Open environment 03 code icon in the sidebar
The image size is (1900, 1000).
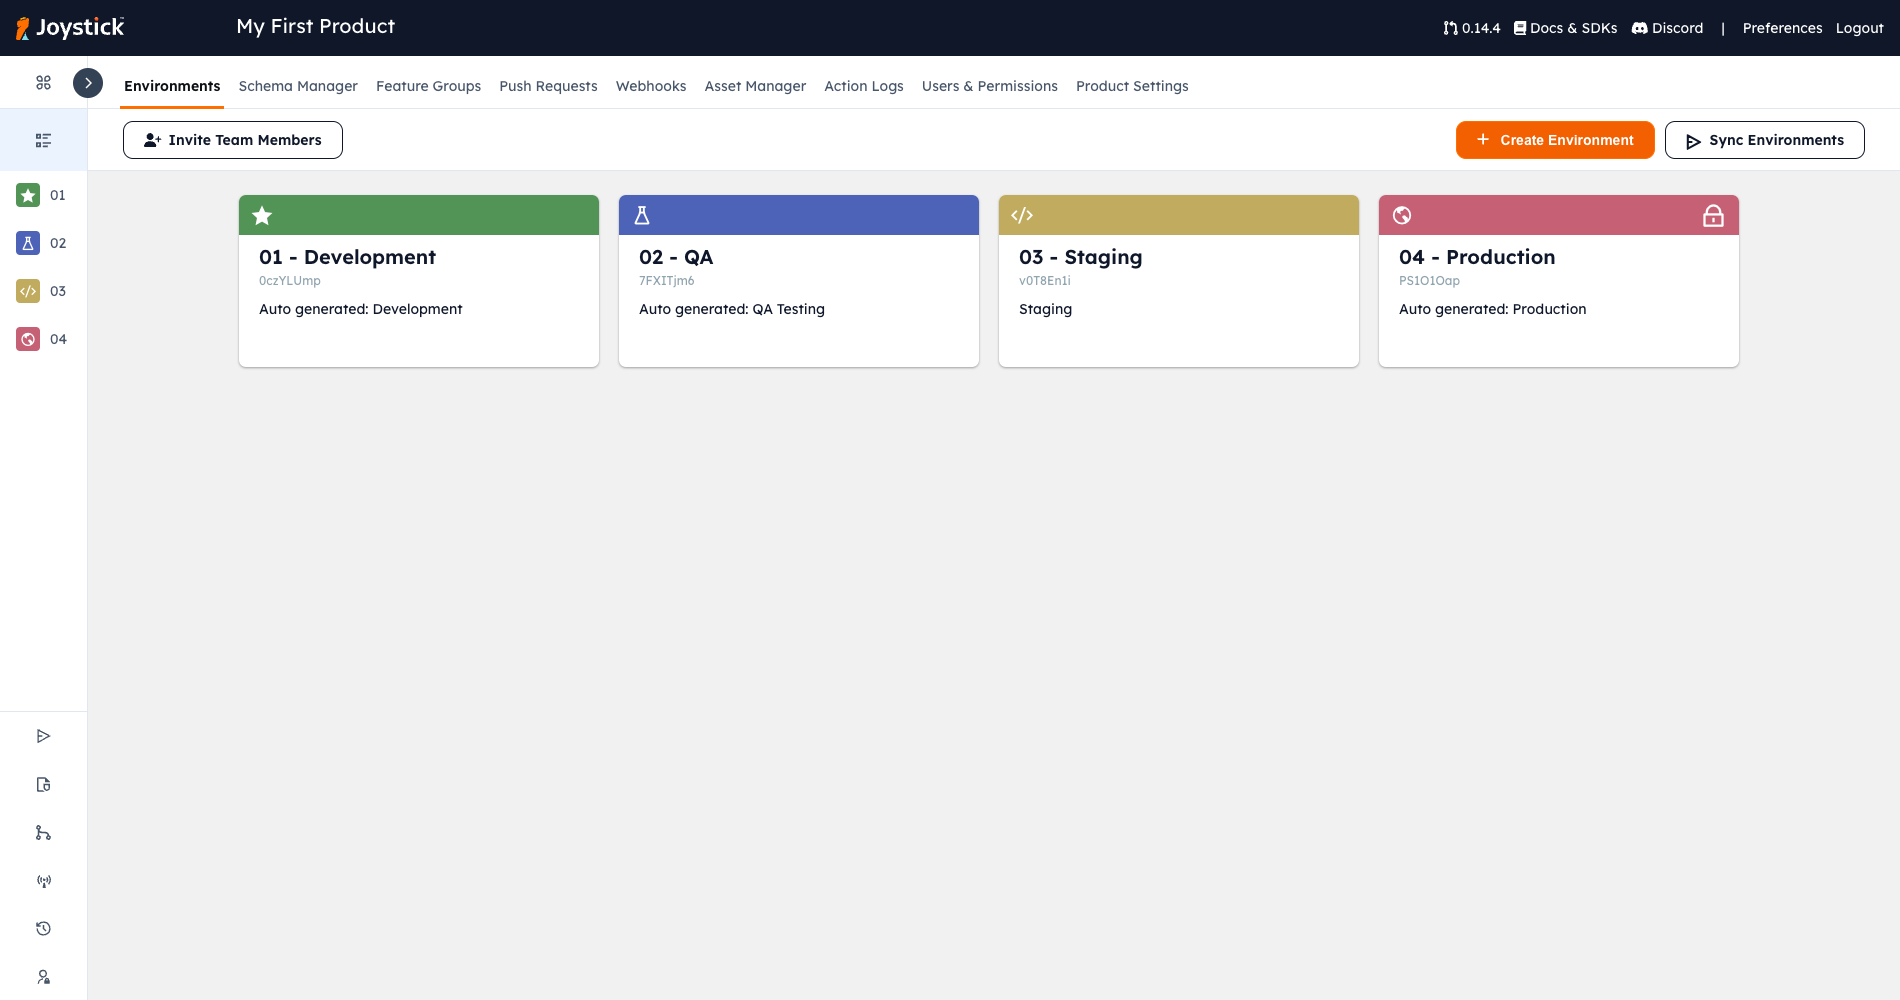point(28,291)
